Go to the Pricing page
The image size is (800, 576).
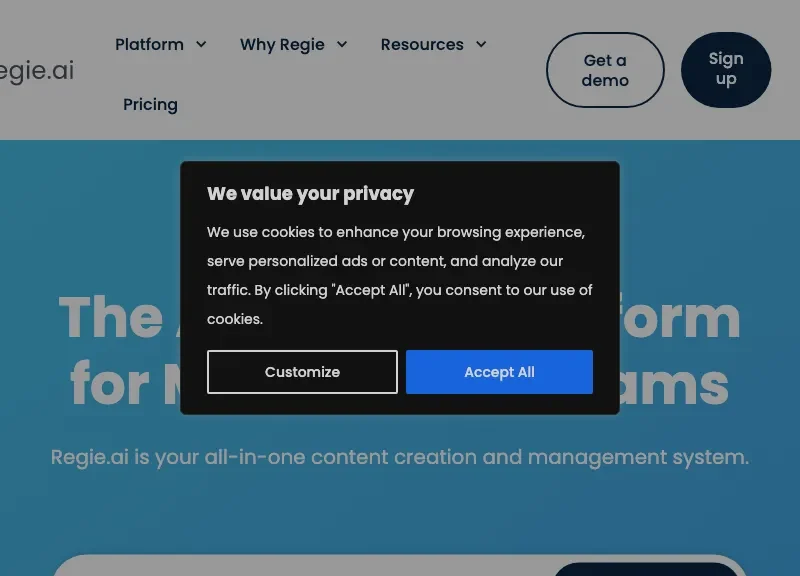(151, 105)
